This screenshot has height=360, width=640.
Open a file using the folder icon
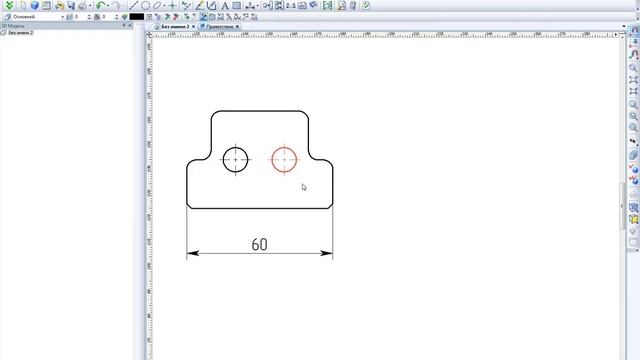pos(60,6)
